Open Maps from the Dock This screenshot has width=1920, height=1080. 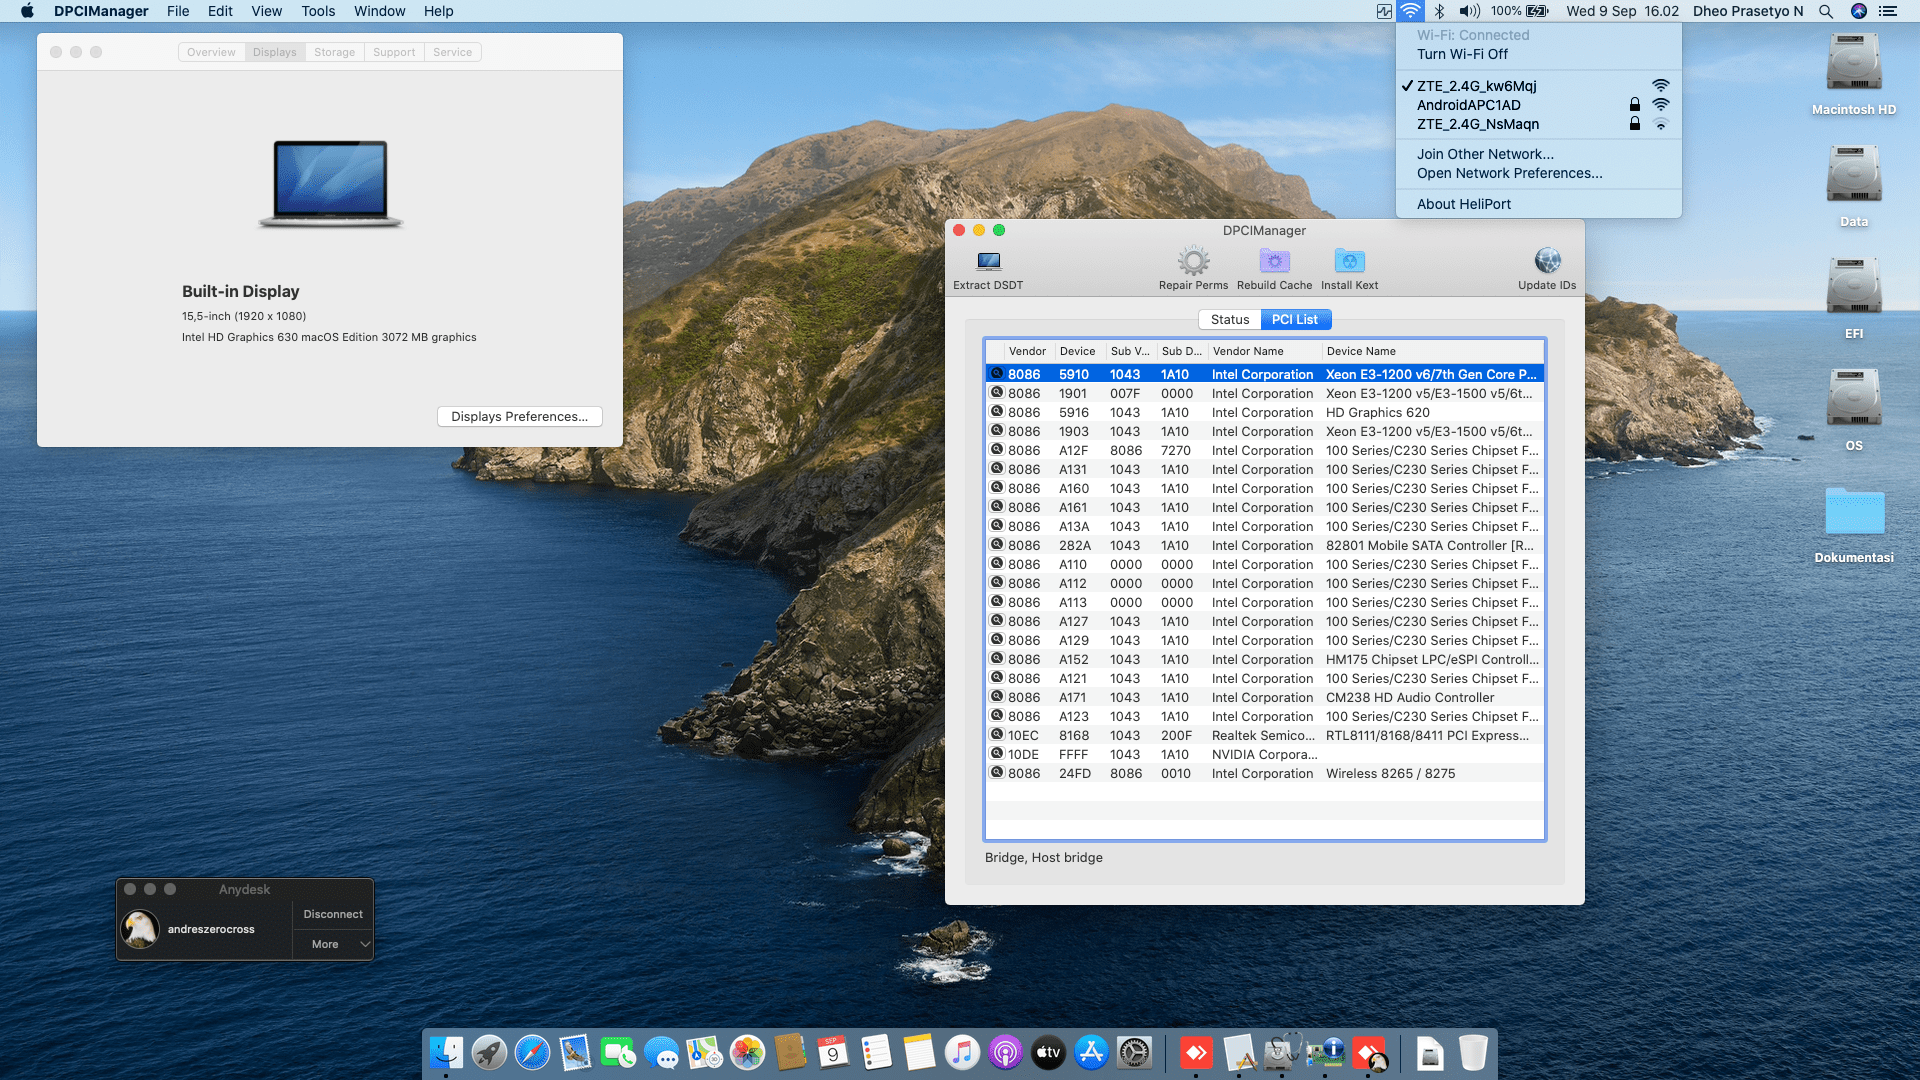[x=704, y=1052]
